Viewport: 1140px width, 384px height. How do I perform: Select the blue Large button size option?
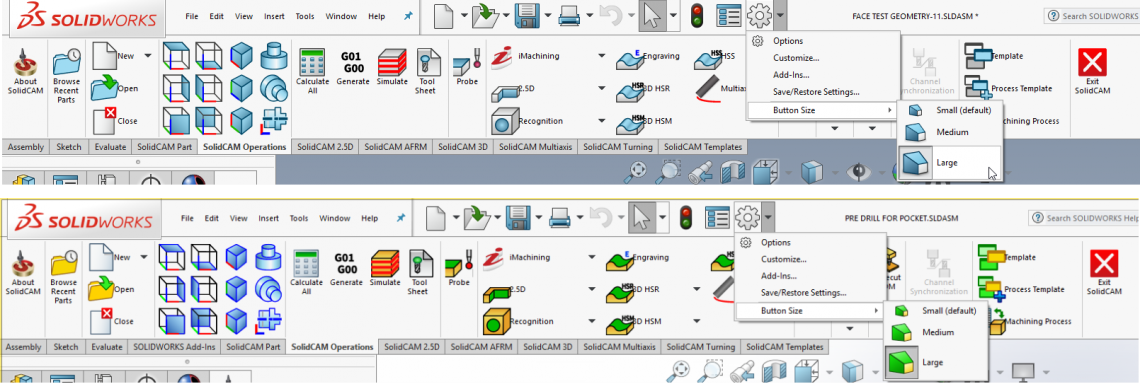[x=950, y=163]
